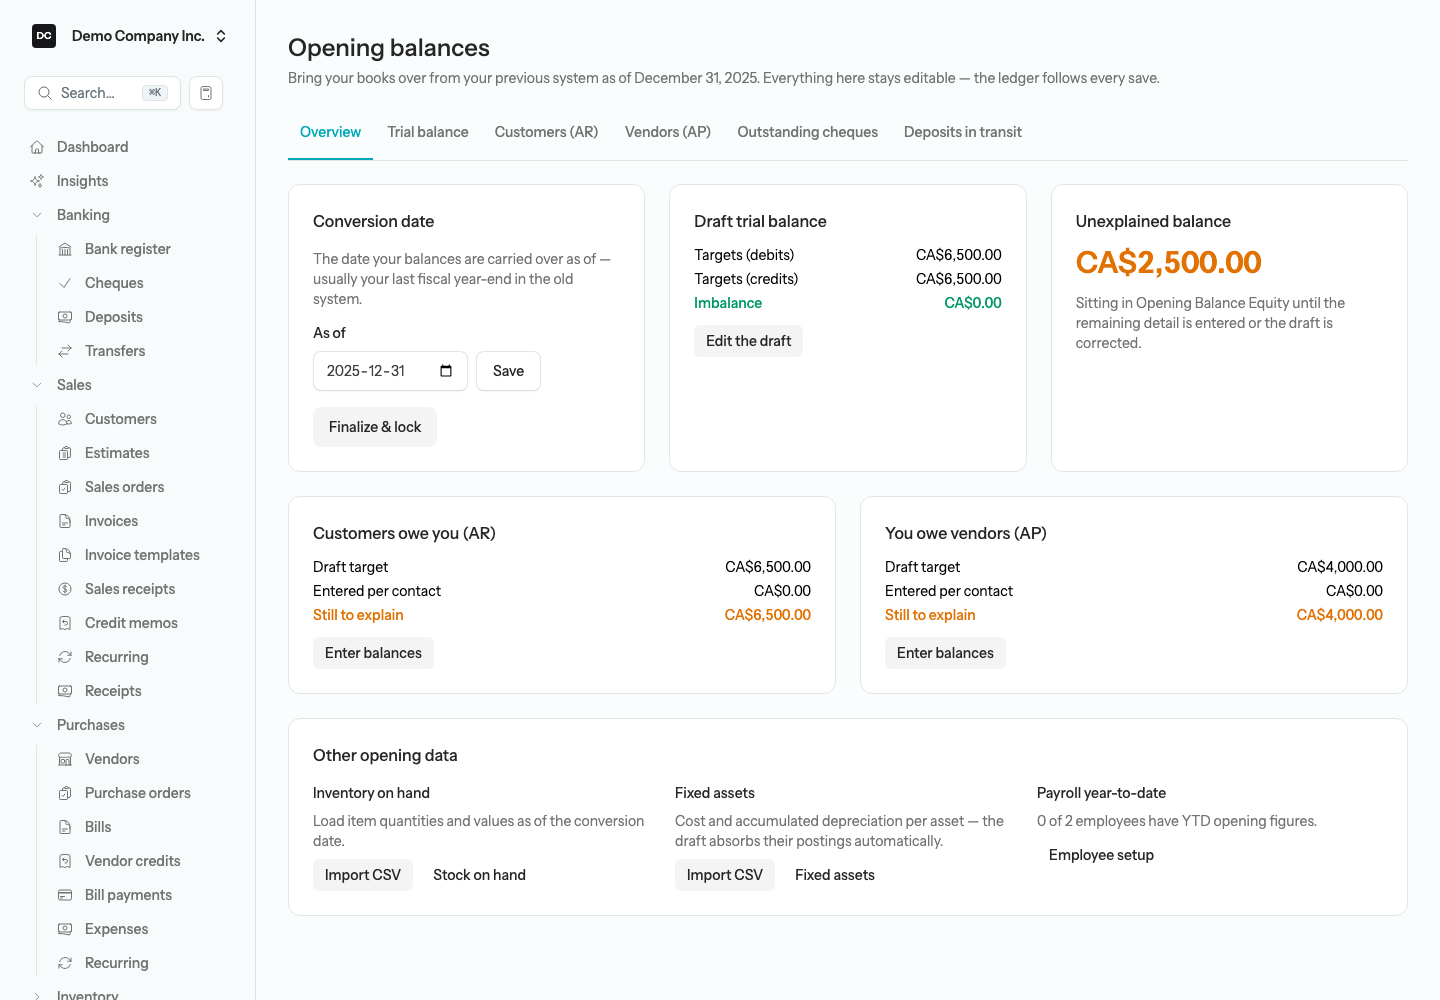Click the Transfers arrows icon
This screenshot has width=1440, height=1000.
[65, 351]
